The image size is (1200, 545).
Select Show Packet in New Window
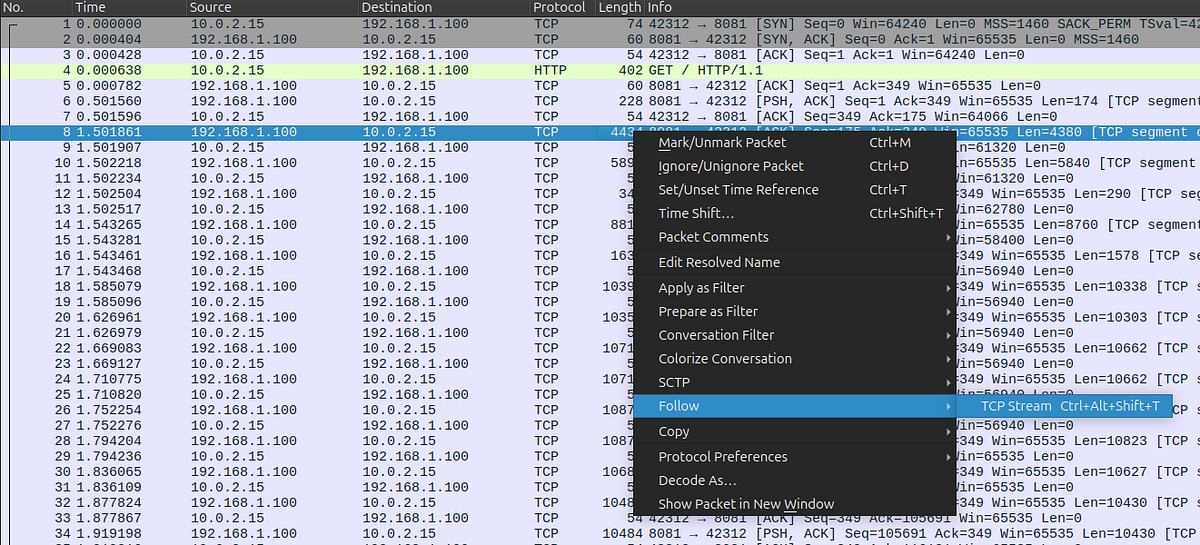tap(795, 504)
